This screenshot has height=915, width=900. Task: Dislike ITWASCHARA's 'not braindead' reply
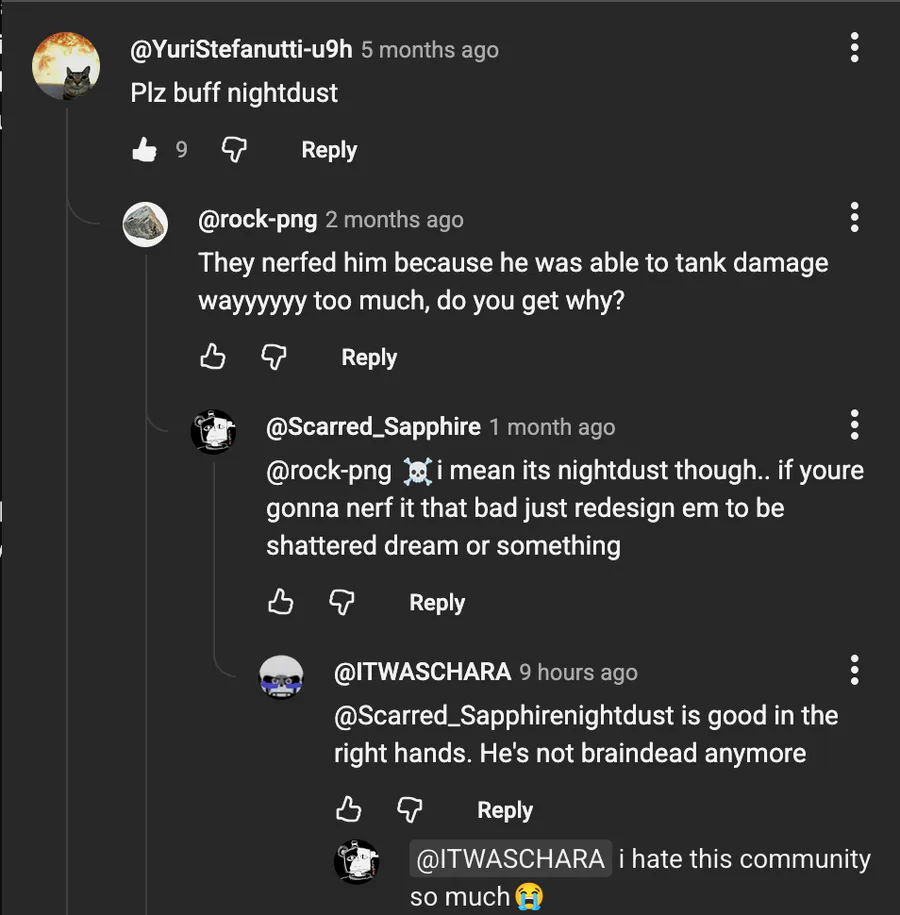[x=410, y=809]
